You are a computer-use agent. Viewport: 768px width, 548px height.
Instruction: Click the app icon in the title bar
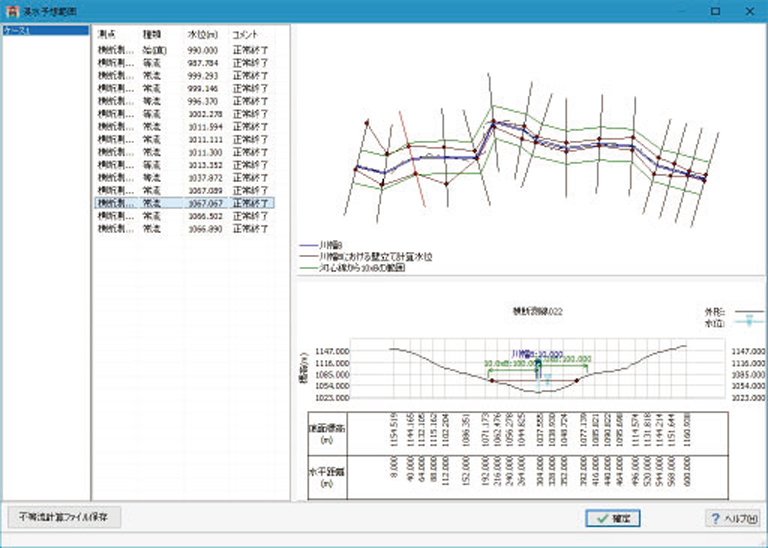click(x=11, y=11)
